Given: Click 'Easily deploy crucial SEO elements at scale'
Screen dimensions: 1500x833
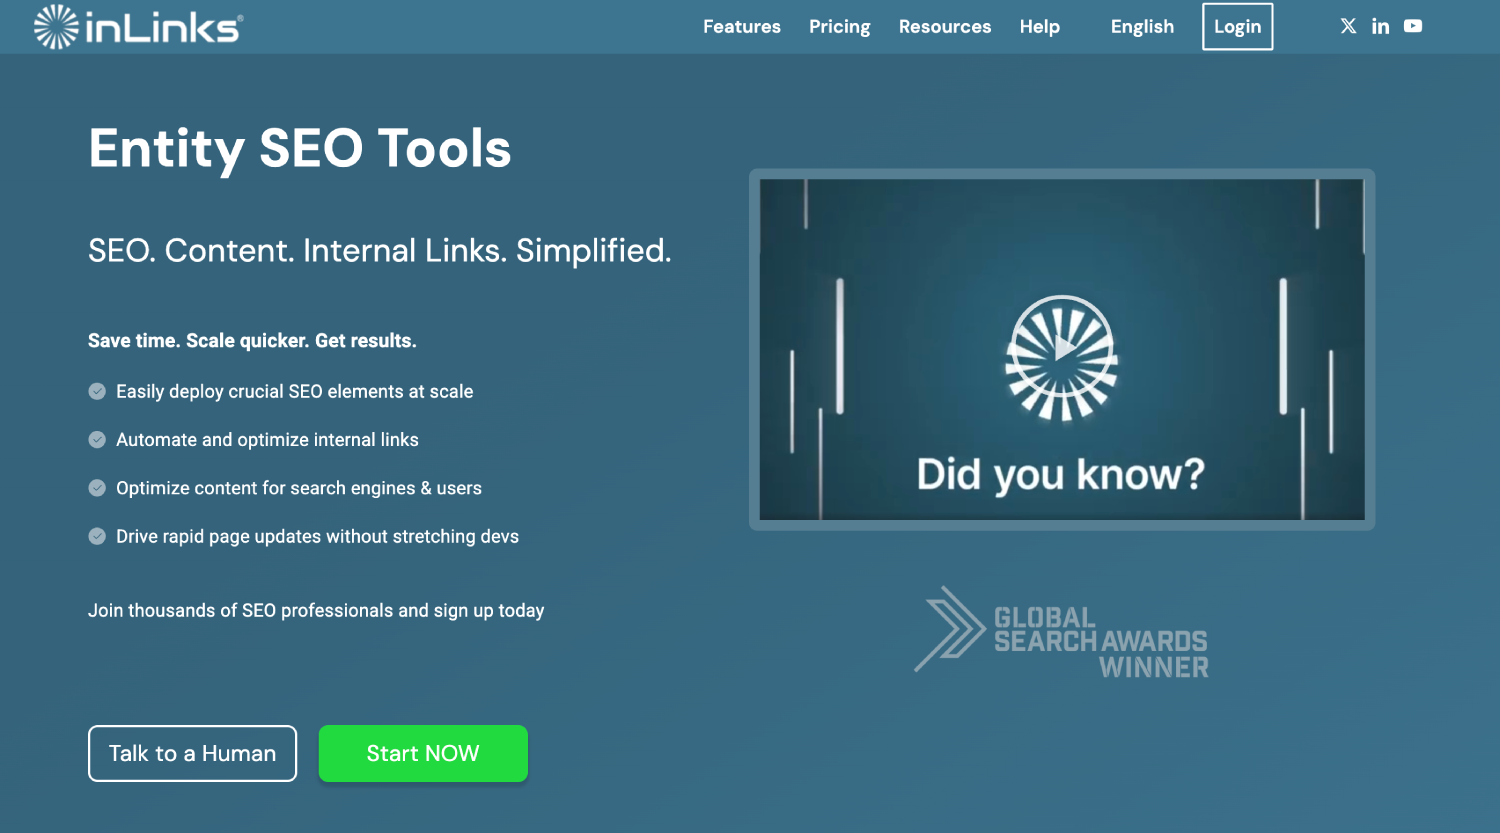Looking at the screenshot, I should 294,392.
